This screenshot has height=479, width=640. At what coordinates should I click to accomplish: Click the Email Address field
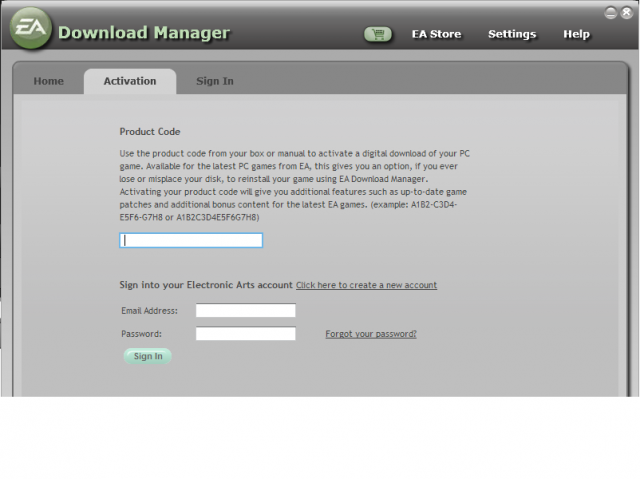pyautogui.click(x=246, y=310)
